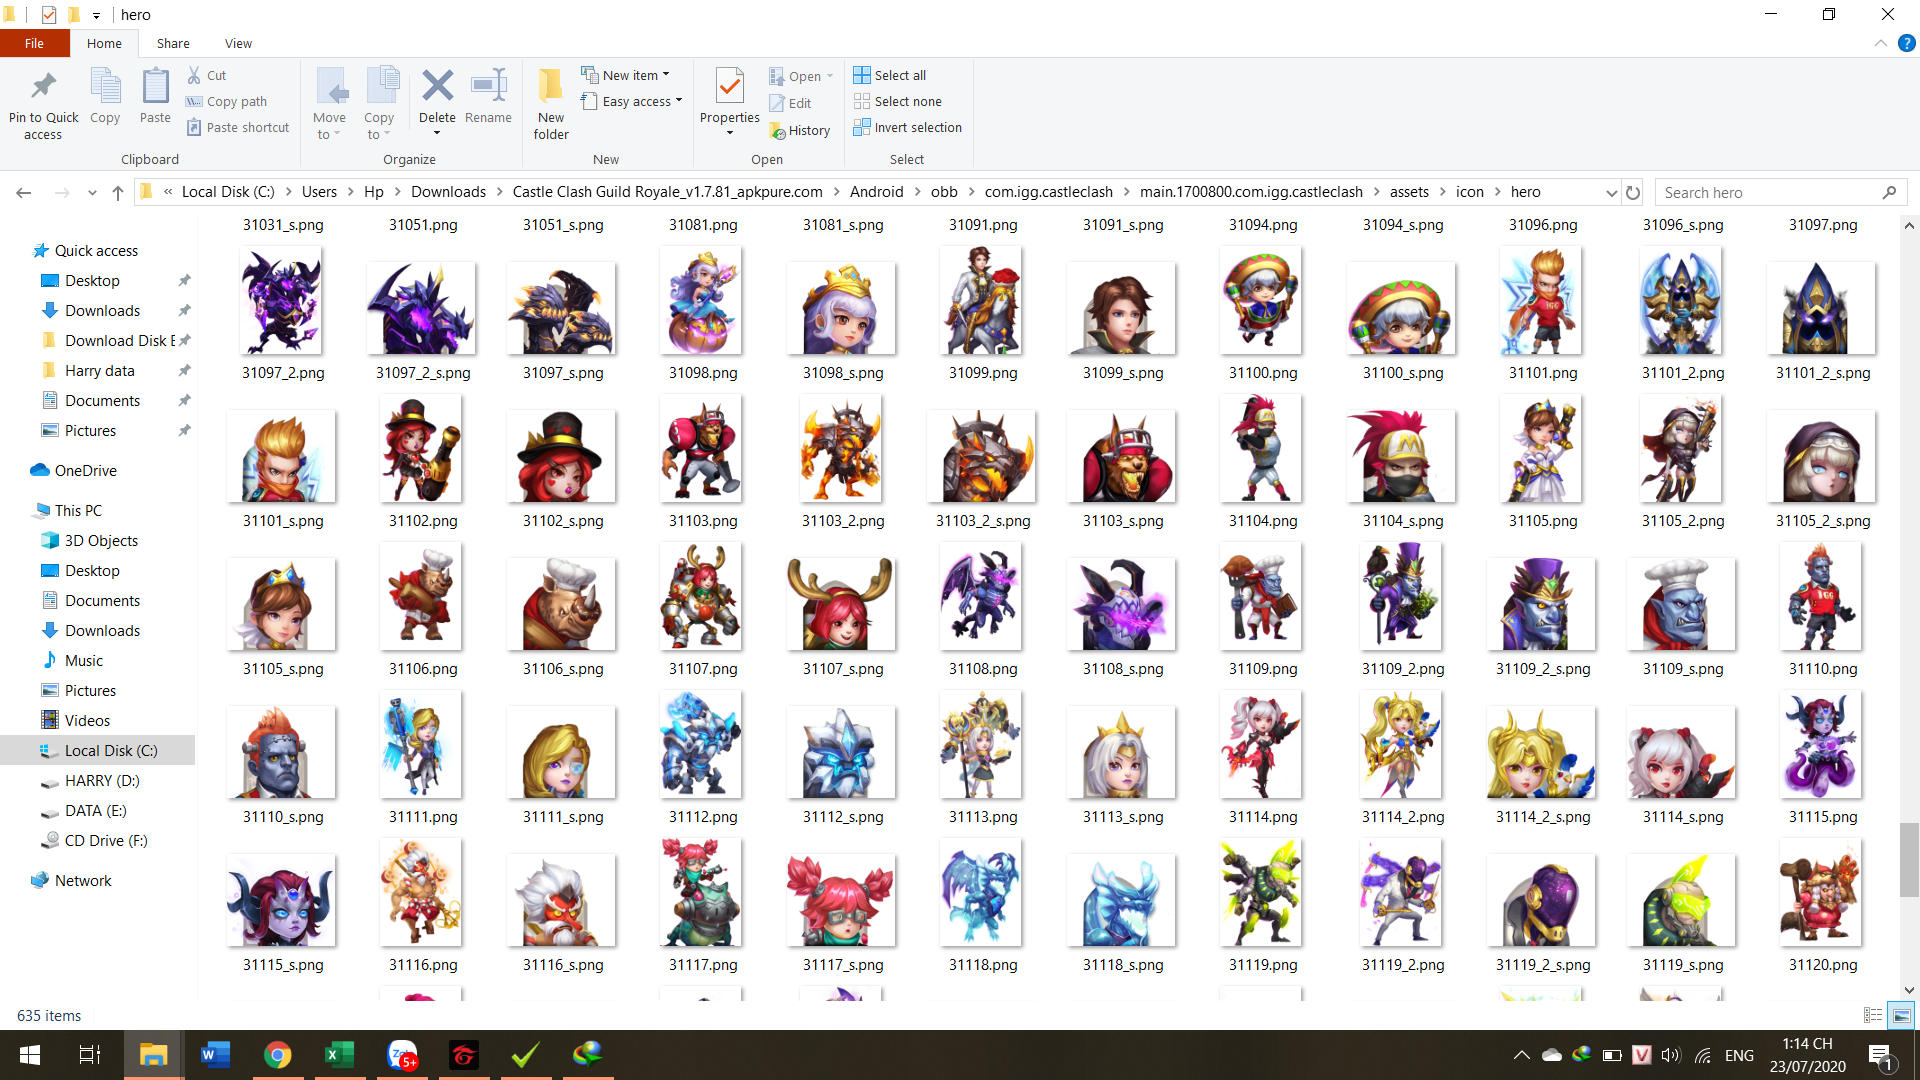This screenshot has width=1920, height=1080.
Task: Click Select all button
Action: tap(890, 75)
